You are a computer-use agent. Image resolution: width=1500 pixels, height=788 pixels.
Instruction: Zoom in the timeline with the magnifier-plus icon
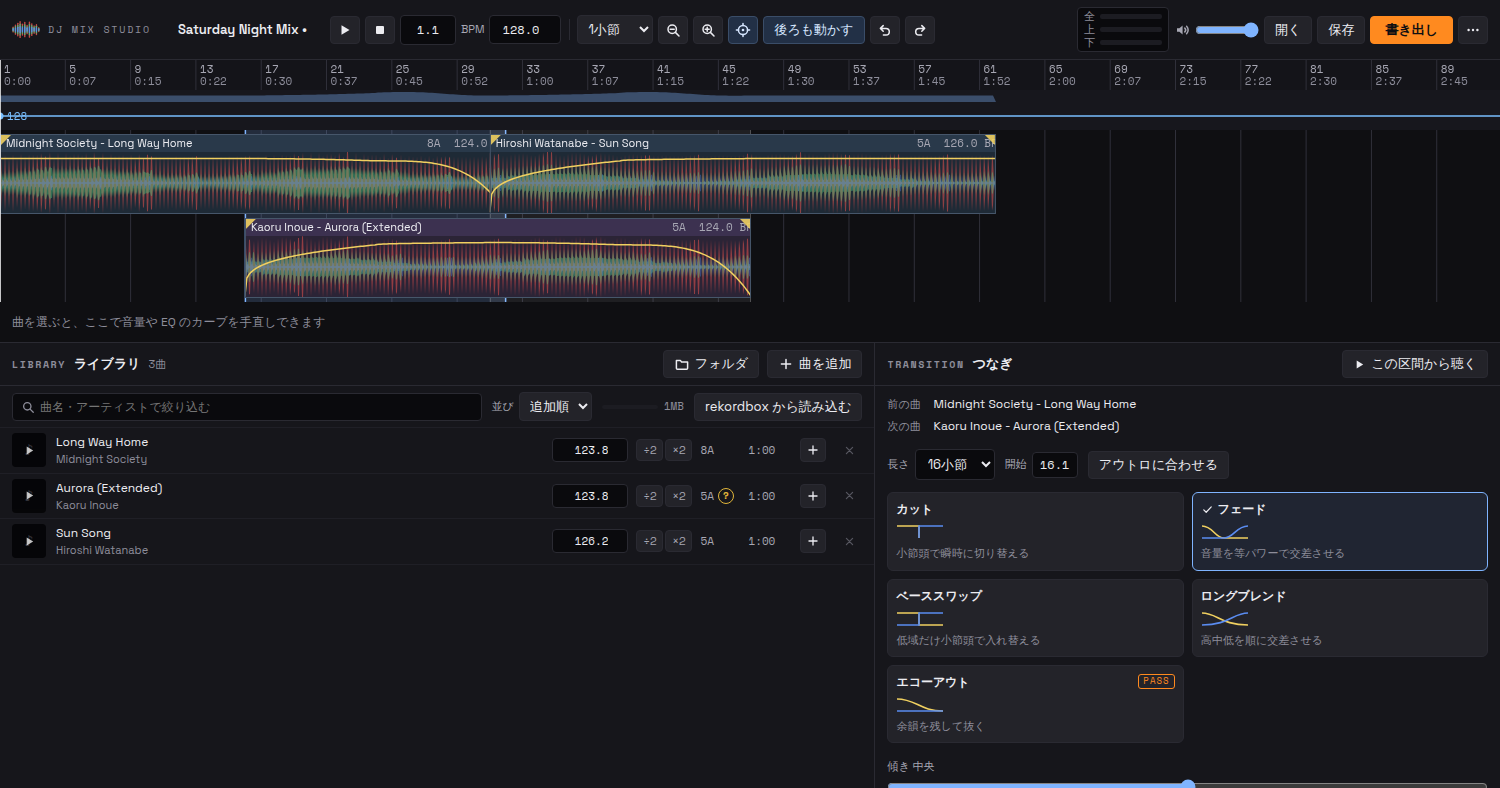pyautogui.click(x=708, y=30)
